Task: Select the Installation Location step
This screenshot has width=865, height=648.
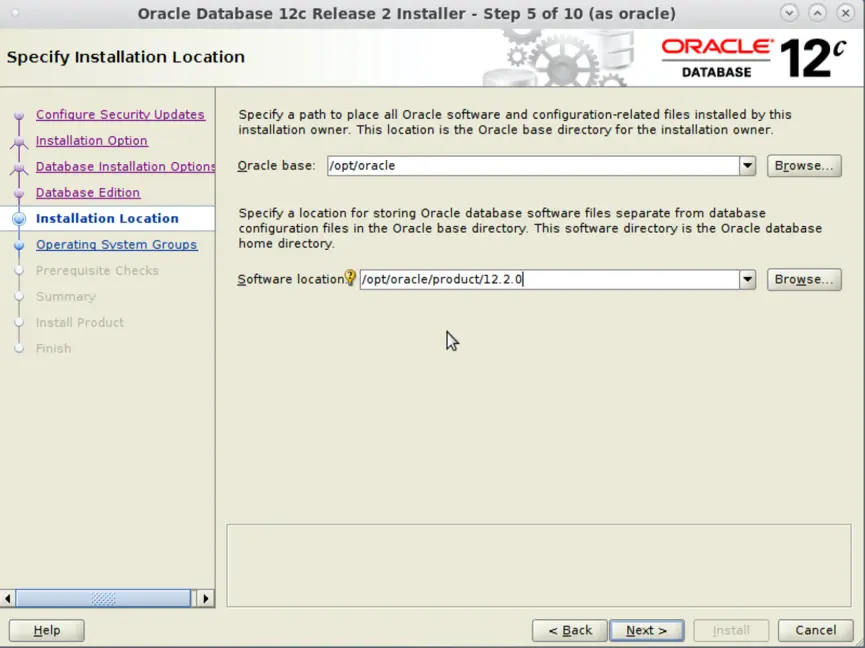Action: [x=107, y=218]
